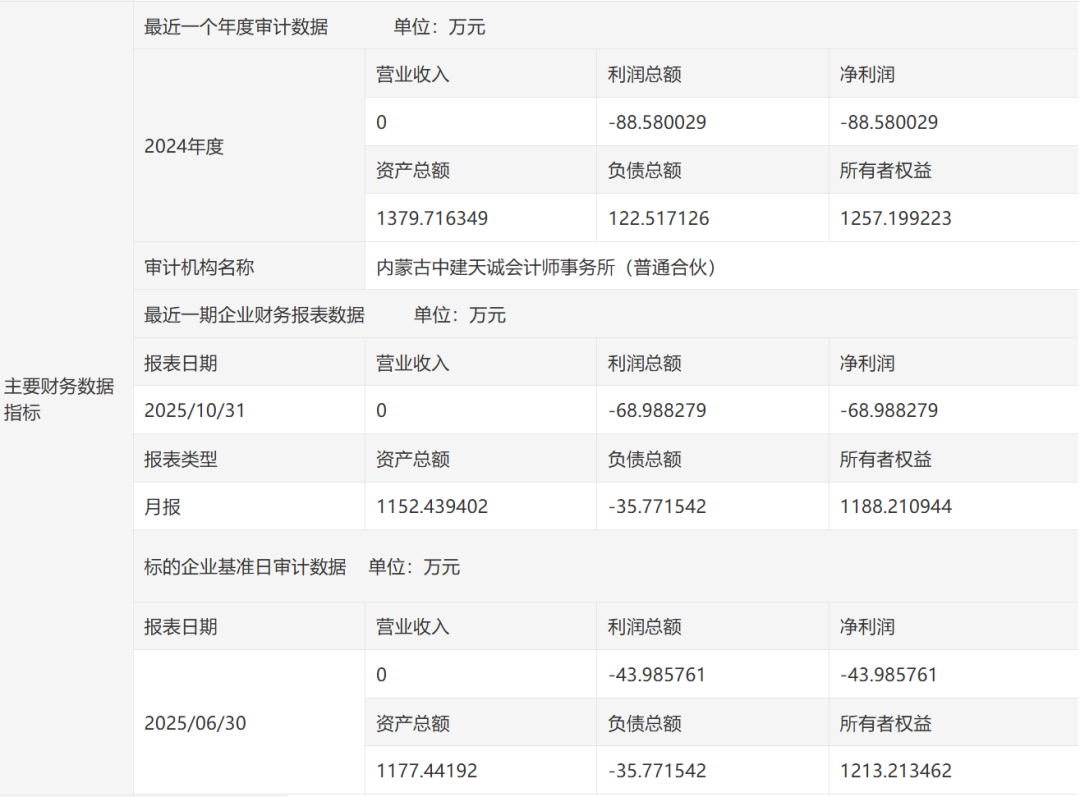Screen dimensions: 1080x797
Task: Click the 标的企业基准日审计数据 section heading
Action: (x=245, y=567)
